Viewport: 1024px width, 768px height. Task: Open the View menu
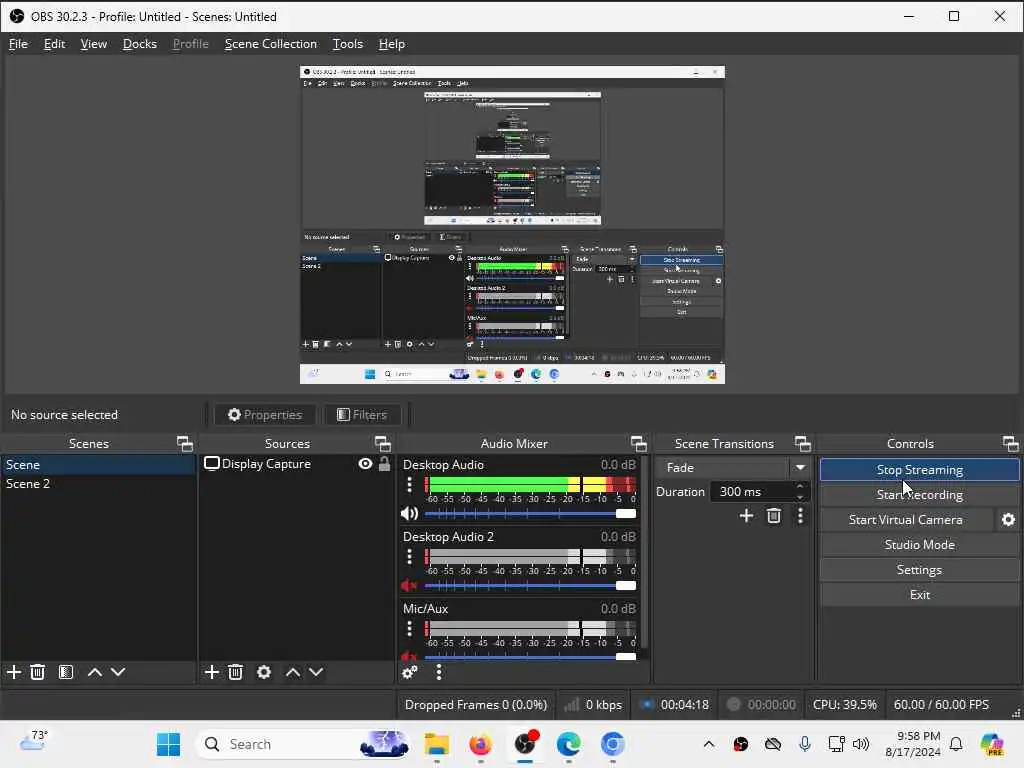pos(93,44)
